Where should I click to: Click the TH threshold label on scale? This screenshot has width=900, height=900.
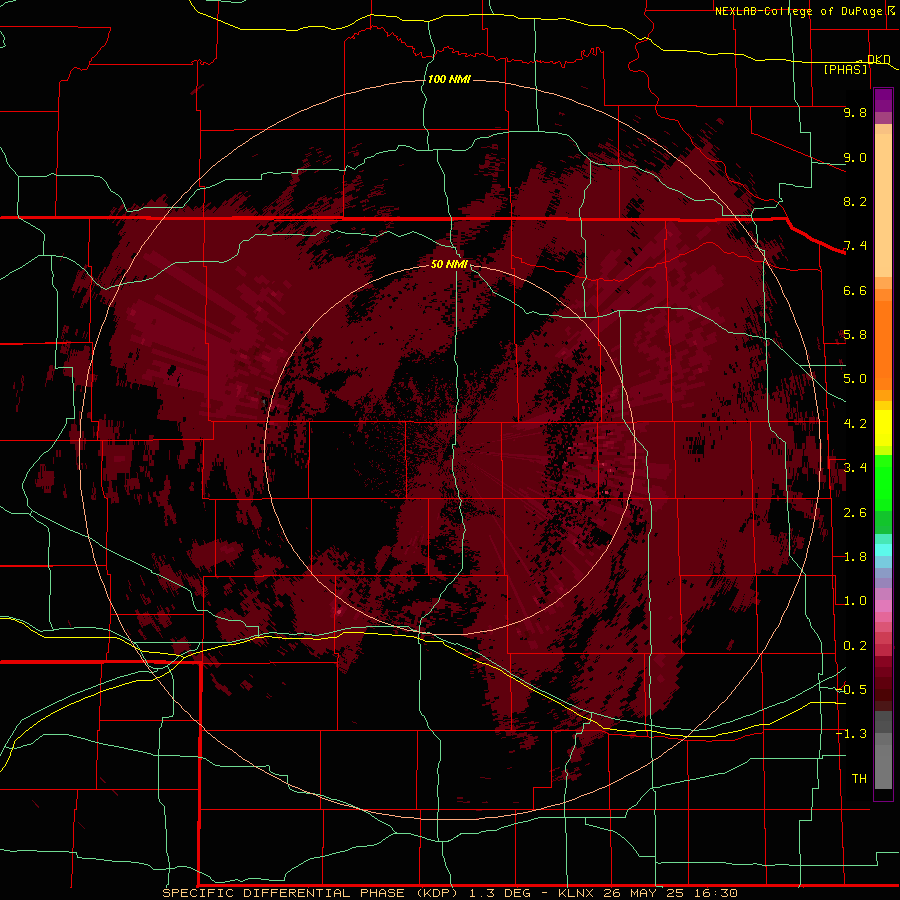click(859, 779)
